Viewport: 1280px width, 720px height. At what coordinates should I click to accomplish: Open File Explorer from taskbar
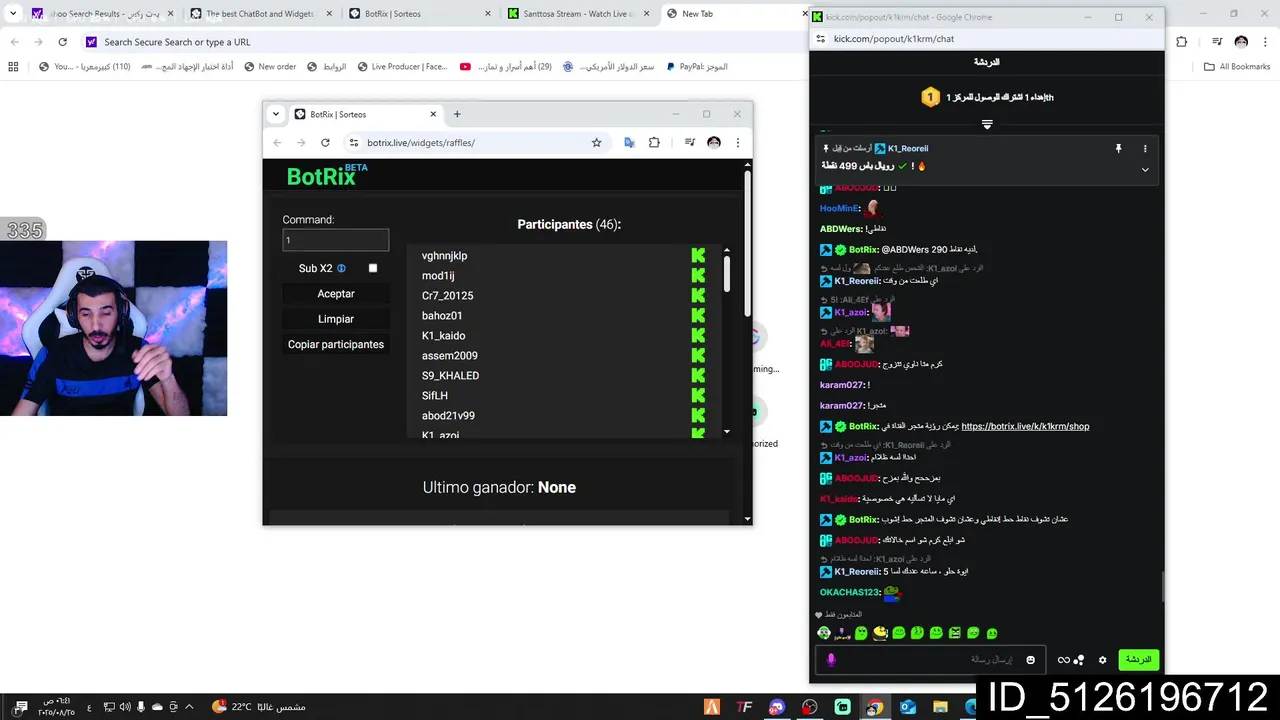click(x=940, y=707)
